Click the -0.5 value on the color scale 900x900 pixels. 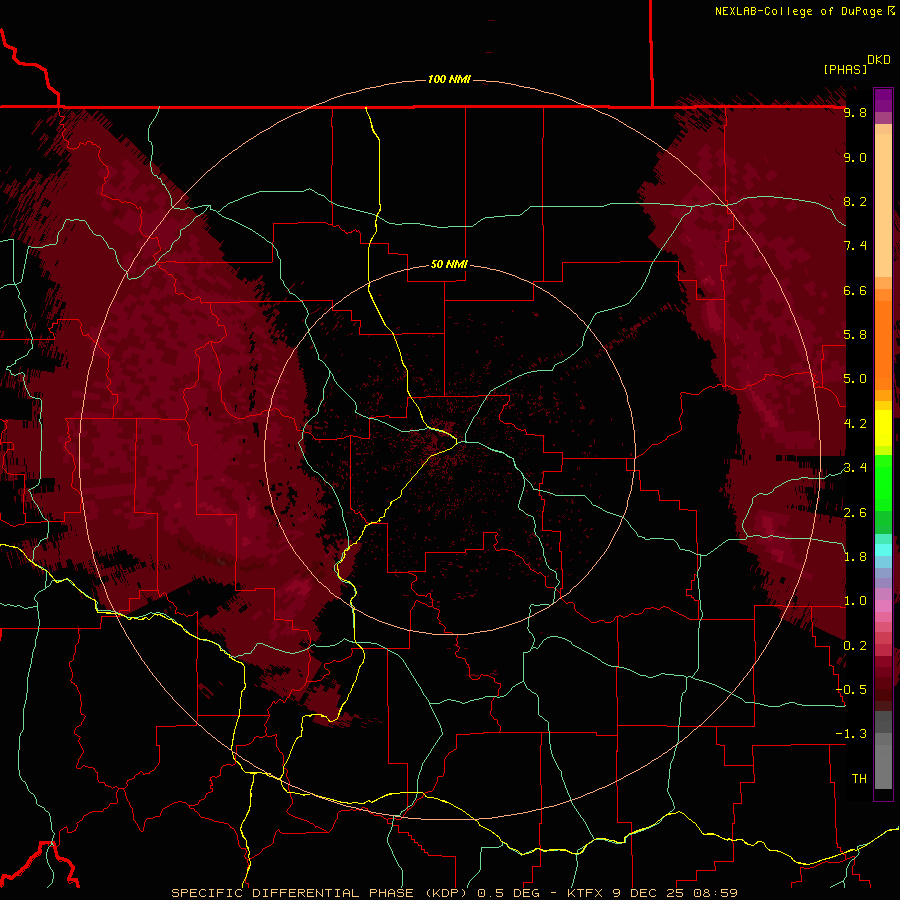pyautogui.click(x=852, y=690)
